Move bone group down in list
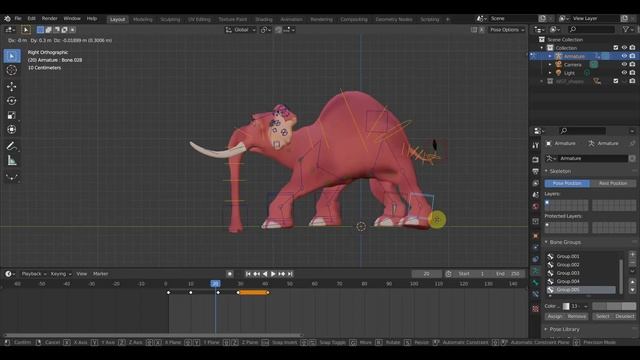640x360 pixels. pyautogui.click(x=632, y=290)
